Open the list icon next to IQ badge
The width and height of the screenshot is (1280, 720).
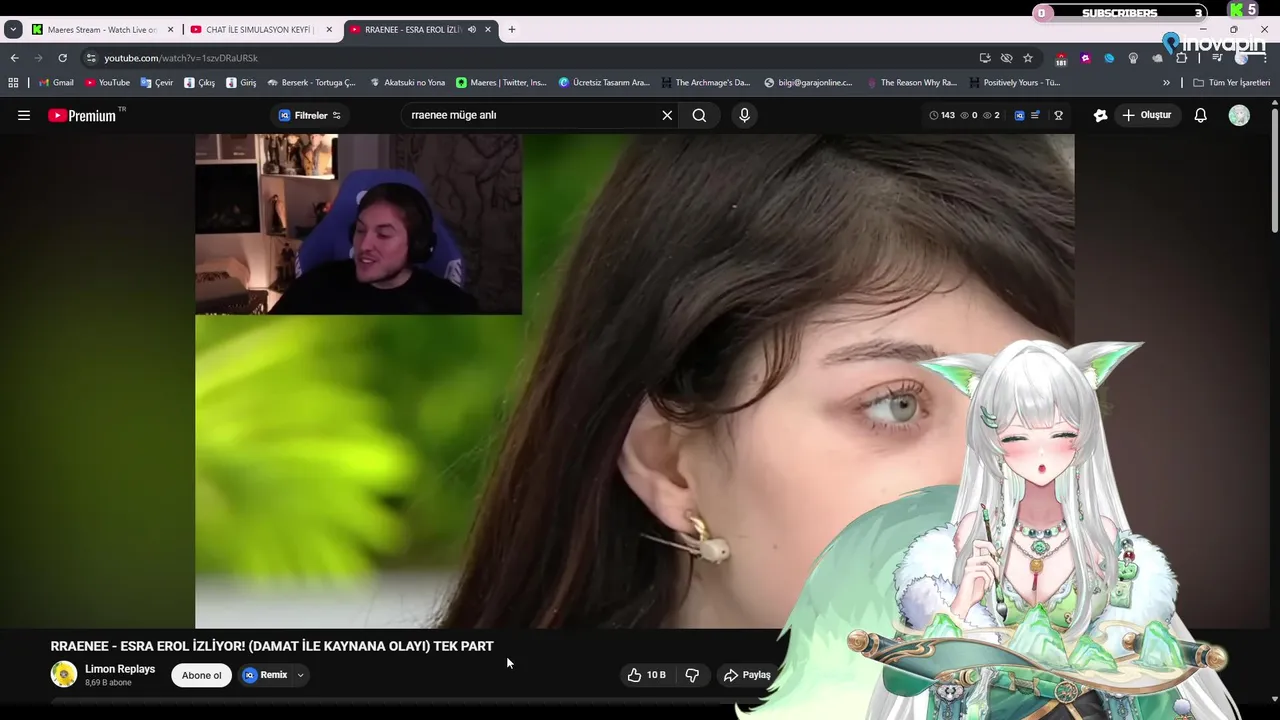click(x=1036, y=115)
